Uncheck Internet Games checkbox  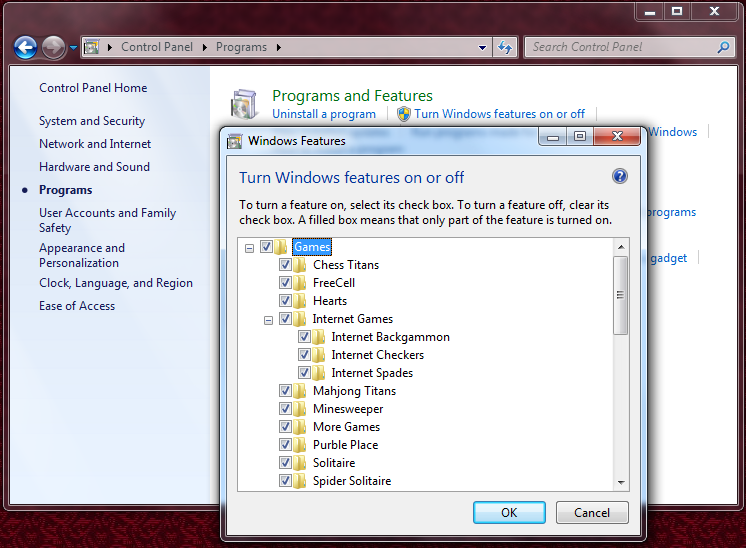285,318
